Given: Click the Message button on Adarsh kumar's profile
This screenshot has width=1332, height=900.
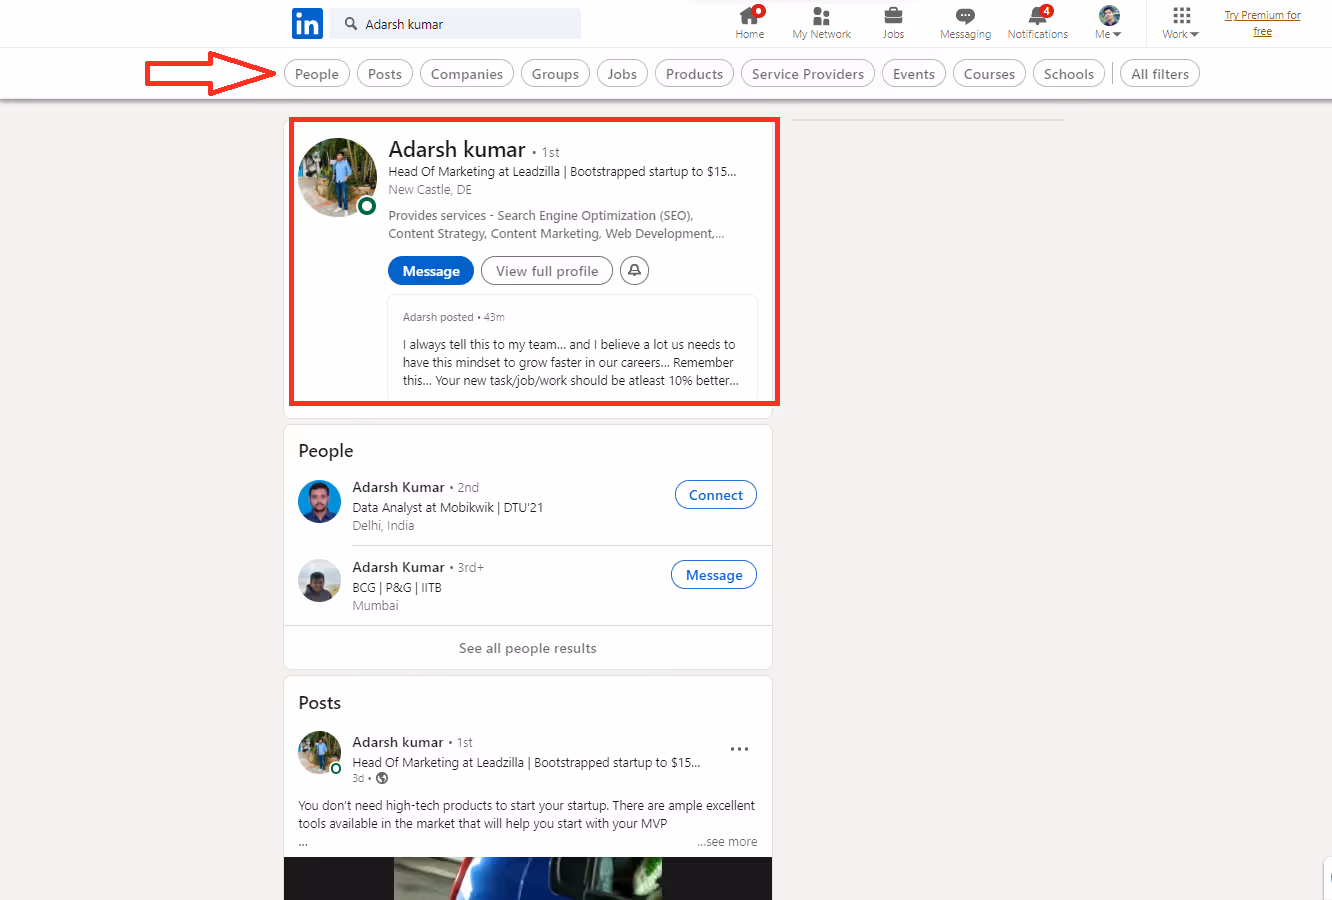Looking at the screenshot, I should (430, 270).
